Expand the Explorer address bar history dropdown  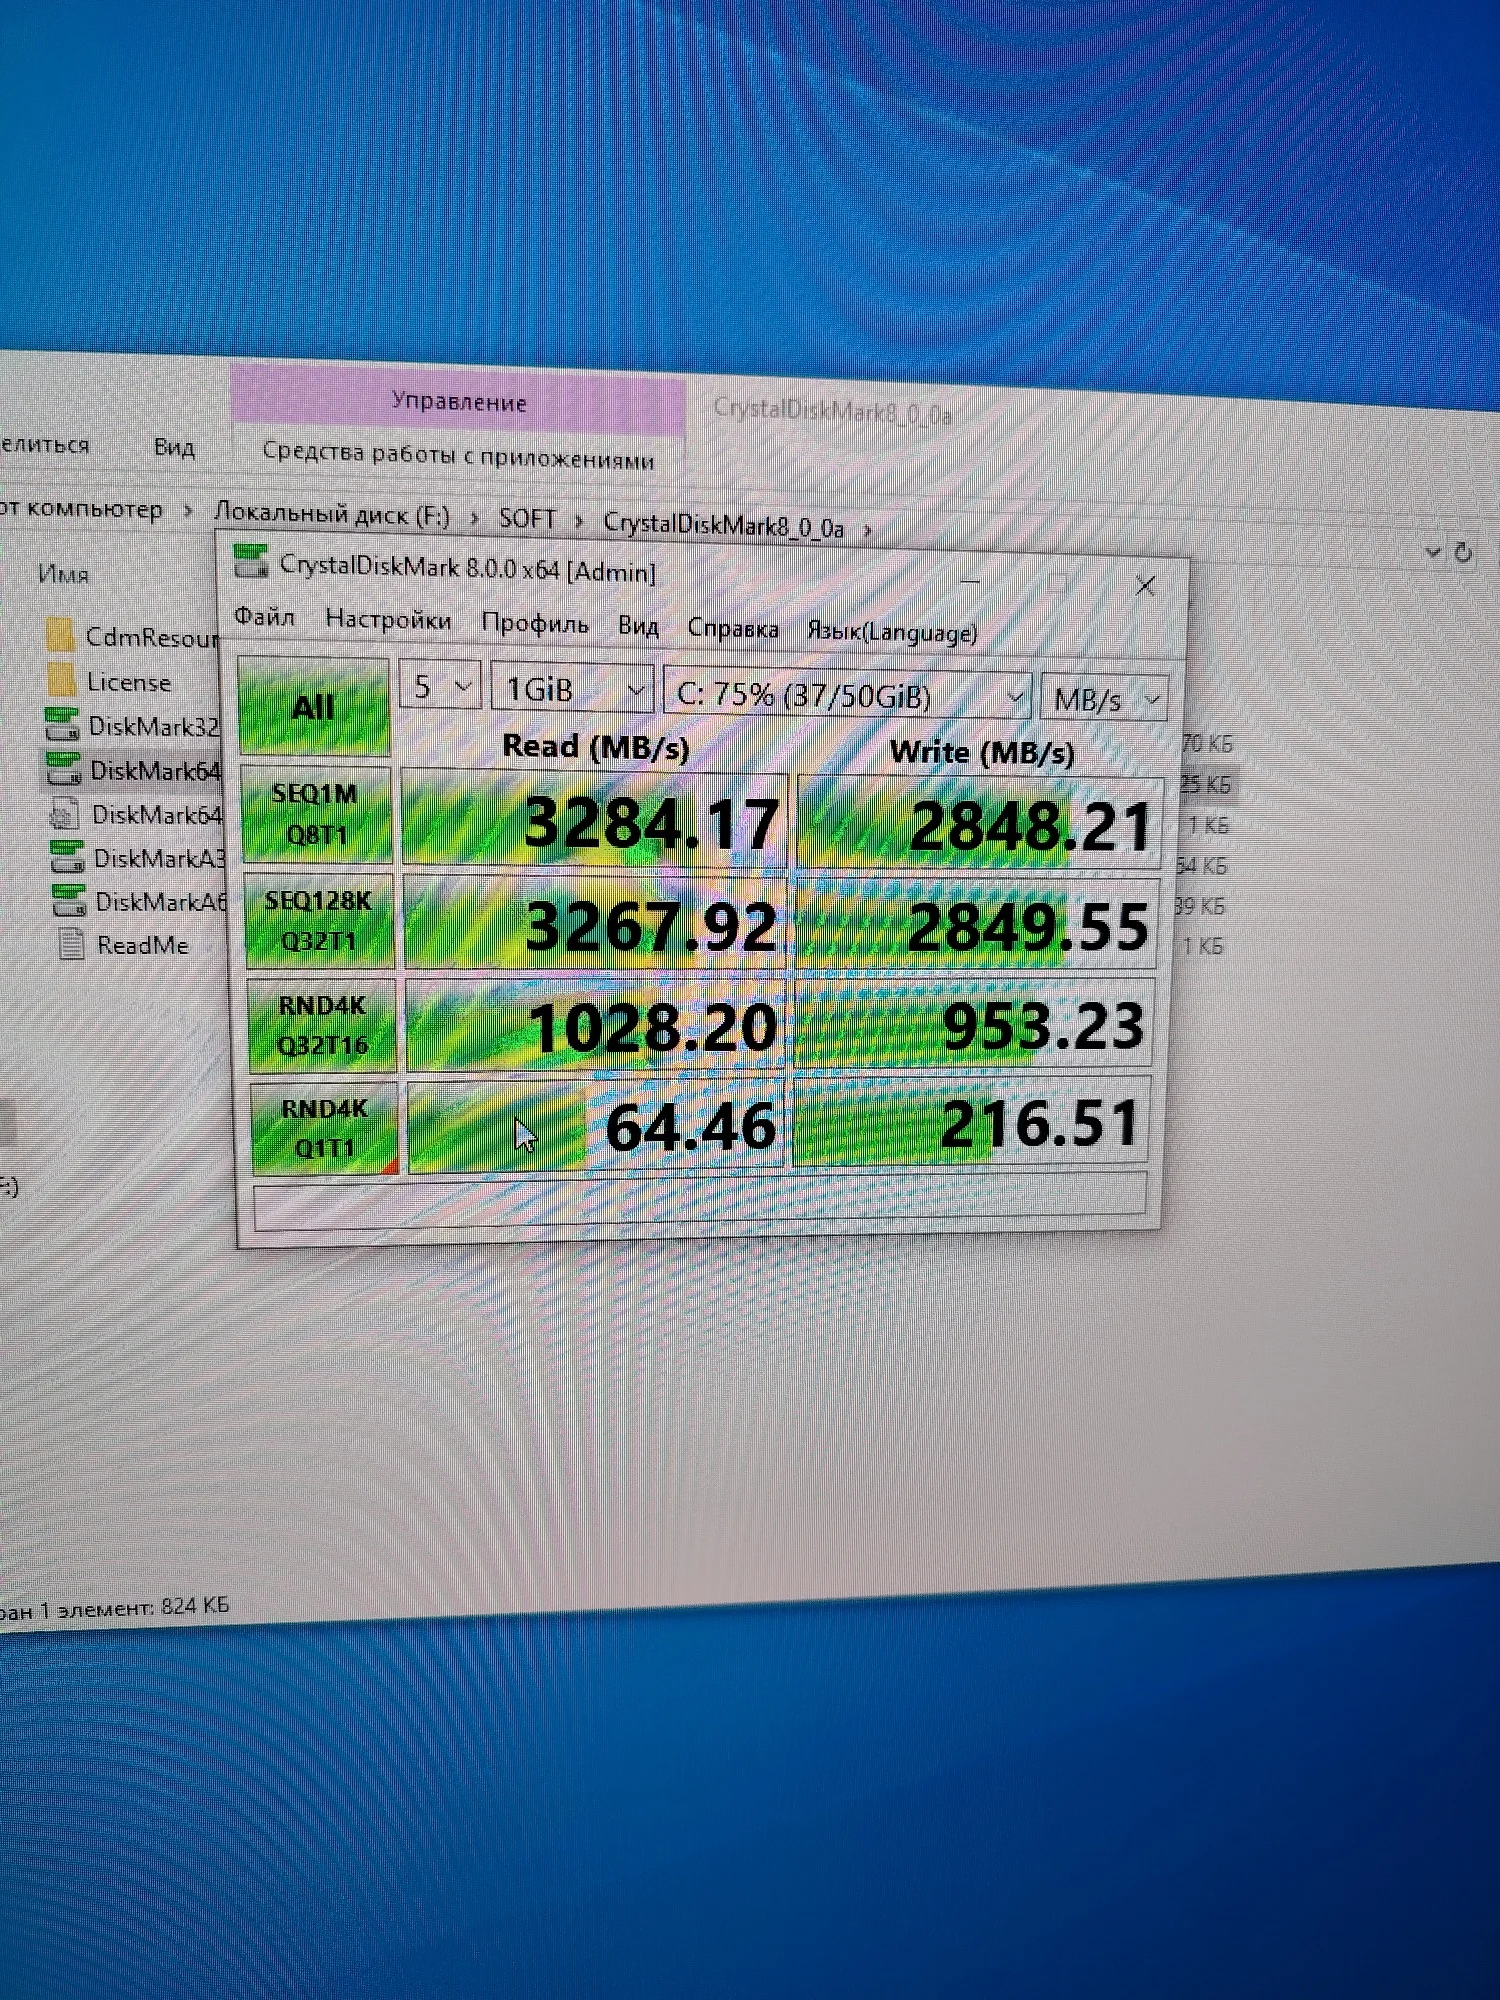coord(1432,551)
